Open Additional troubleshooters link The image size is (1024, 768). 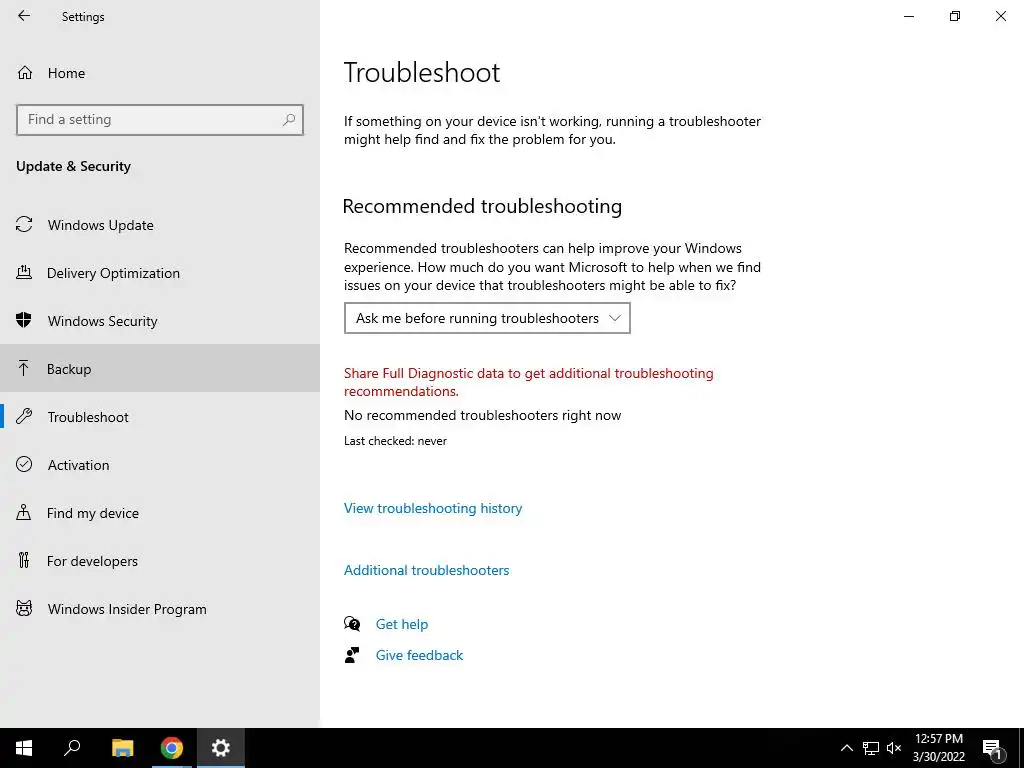pos(426,570)
